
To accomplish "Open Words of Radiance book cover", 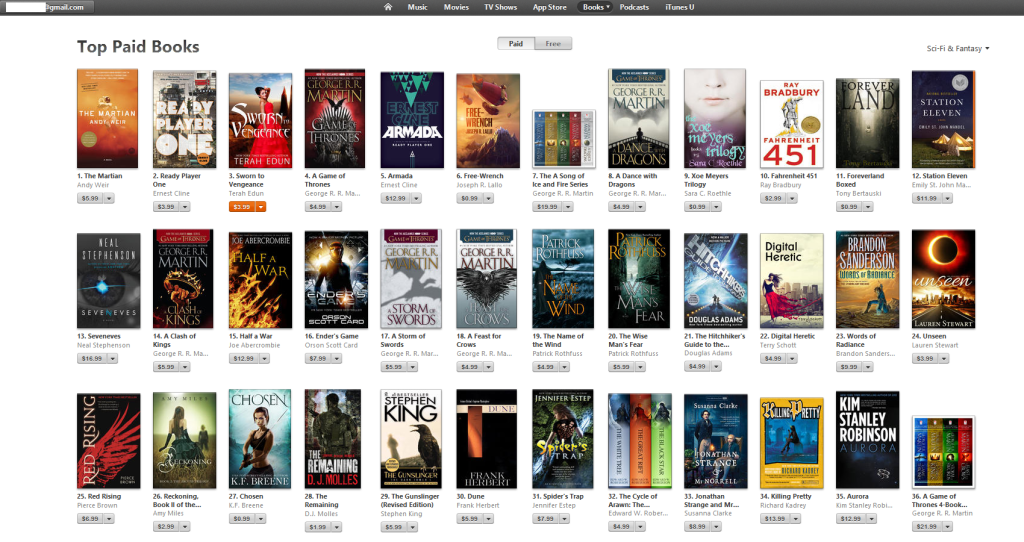I will tap(867, 279).
